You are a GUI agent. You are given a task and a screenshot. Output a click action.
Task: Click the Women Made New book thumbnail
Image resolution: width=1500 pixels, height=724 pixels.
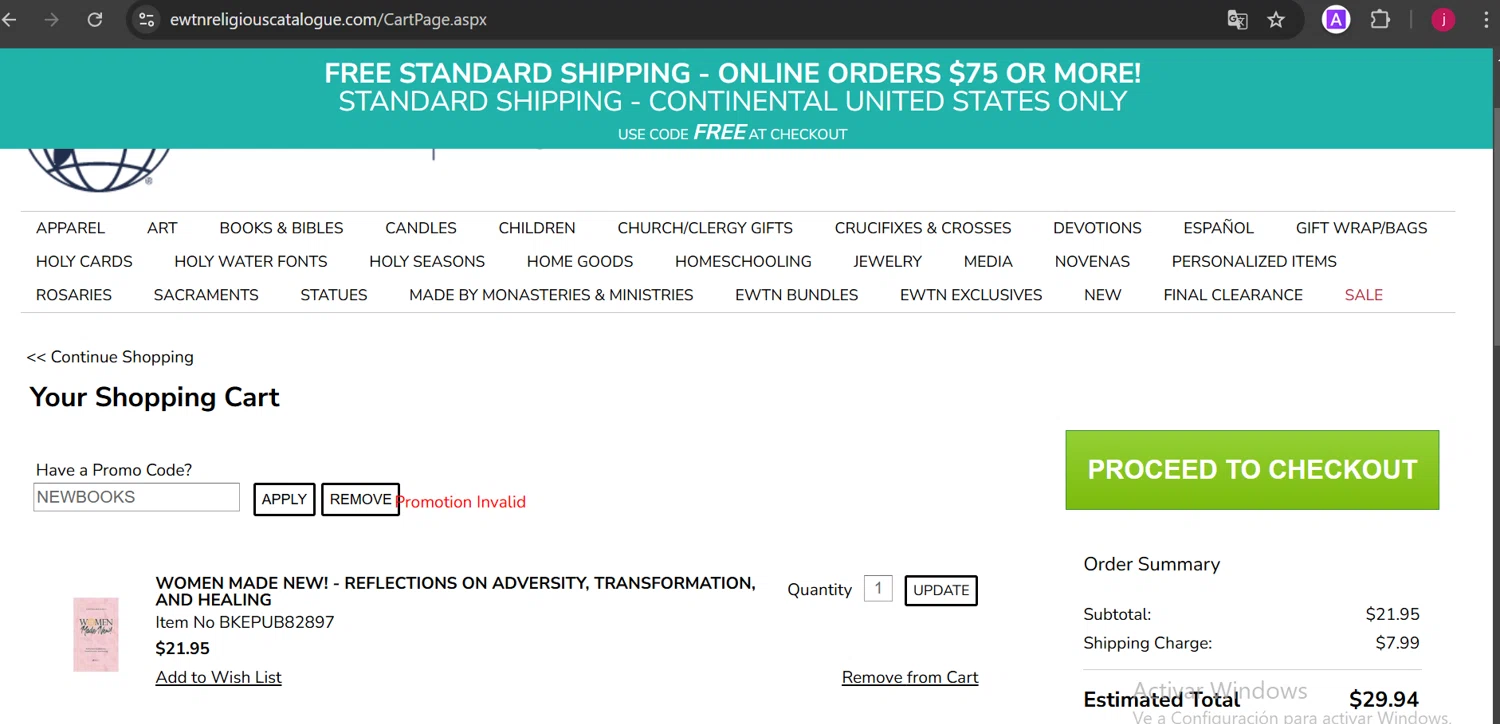click(96, 635)
